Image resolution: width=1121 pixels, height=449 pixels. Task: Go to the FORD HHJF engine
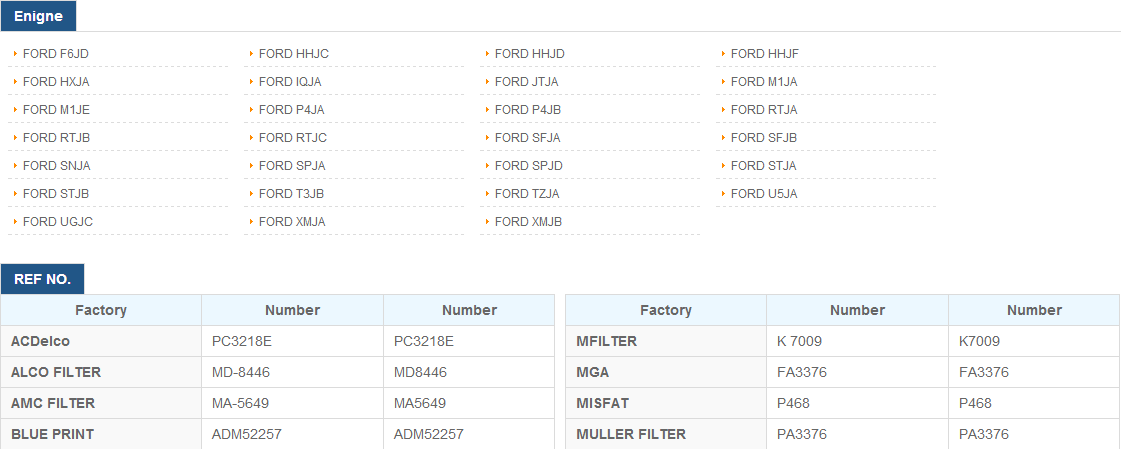coord(765,54)
